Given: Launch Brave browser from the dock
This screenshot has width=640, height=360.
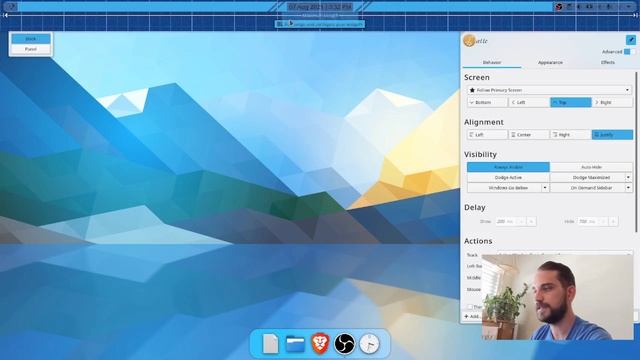Looking at the screenshot, I should 320,344.
